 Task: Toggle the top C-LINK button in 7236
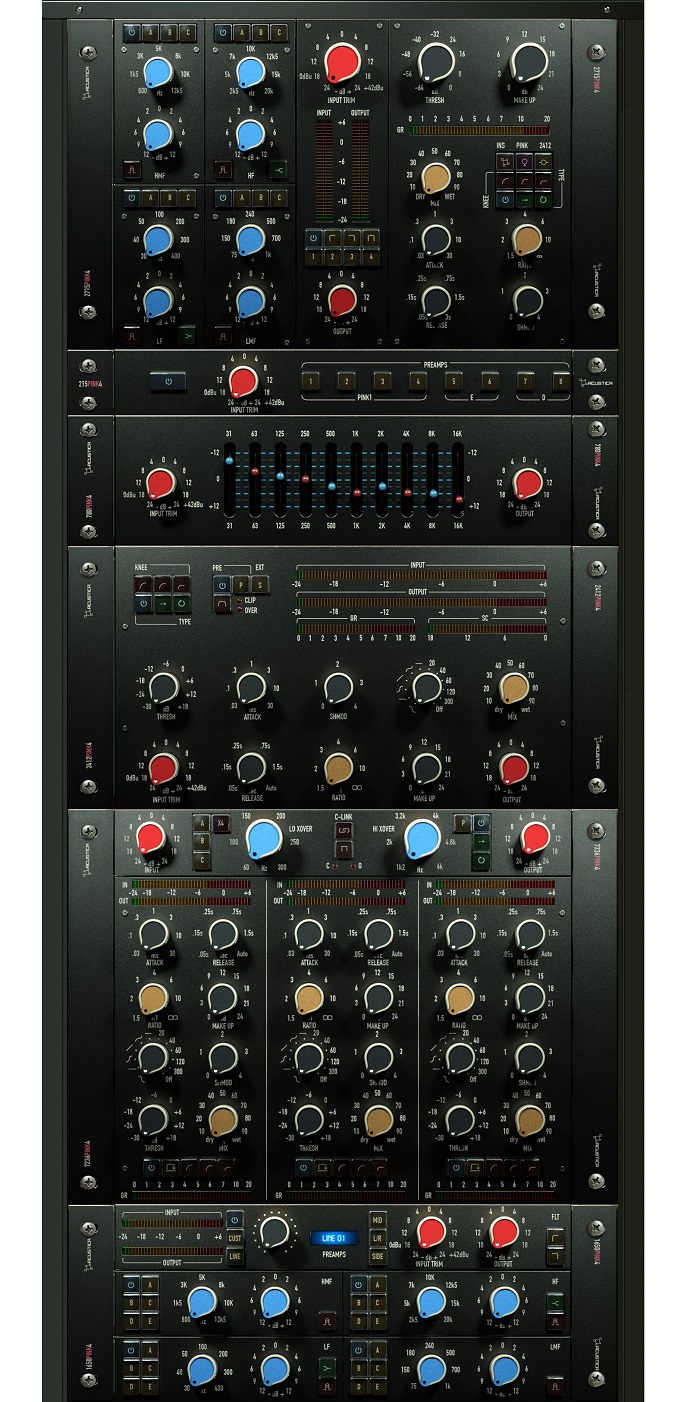pyautogui.click(x=343, y=831)
